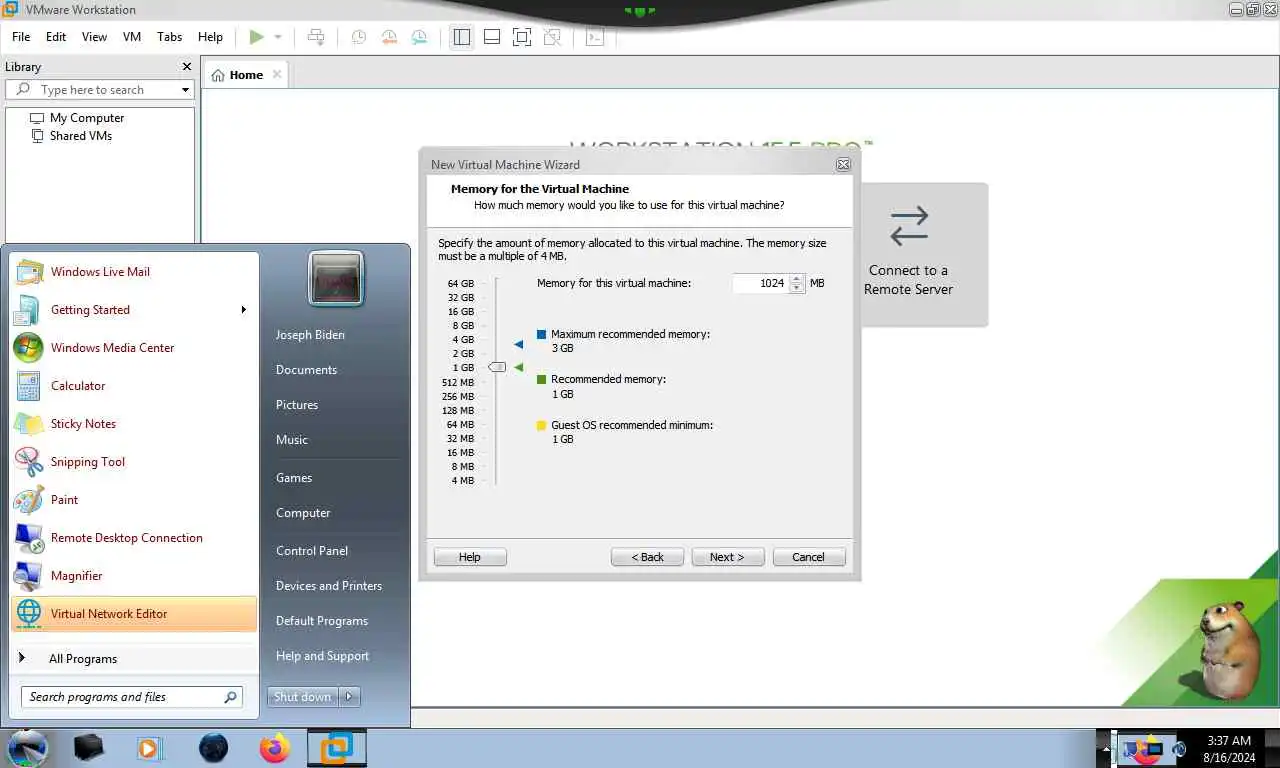Click the Send Ctrl+Alt+Del toolbar icon

(316, 37)
